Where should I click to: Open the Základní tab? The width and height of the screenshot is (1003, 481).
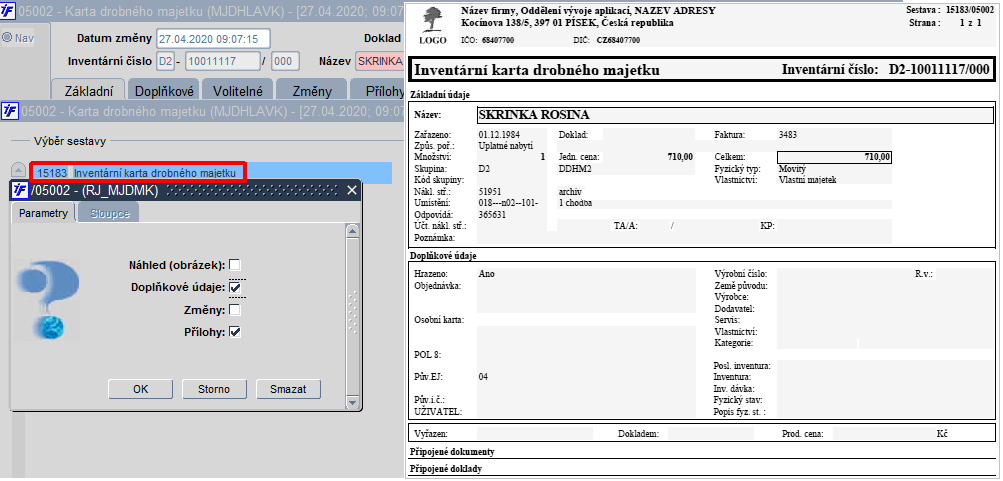(x=87, y=91)
